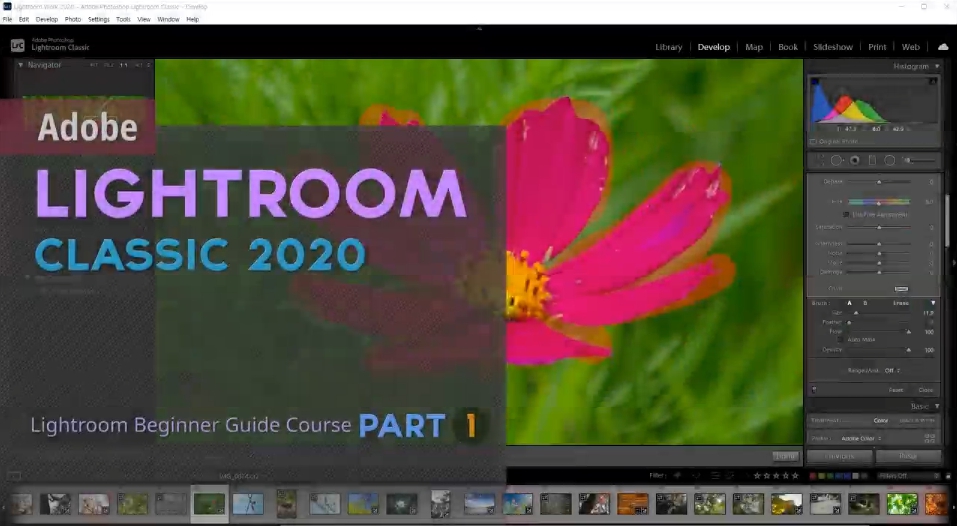Enable Use Fine Adjustment checkbox
The image size is (957, 526).
[846, 215]
